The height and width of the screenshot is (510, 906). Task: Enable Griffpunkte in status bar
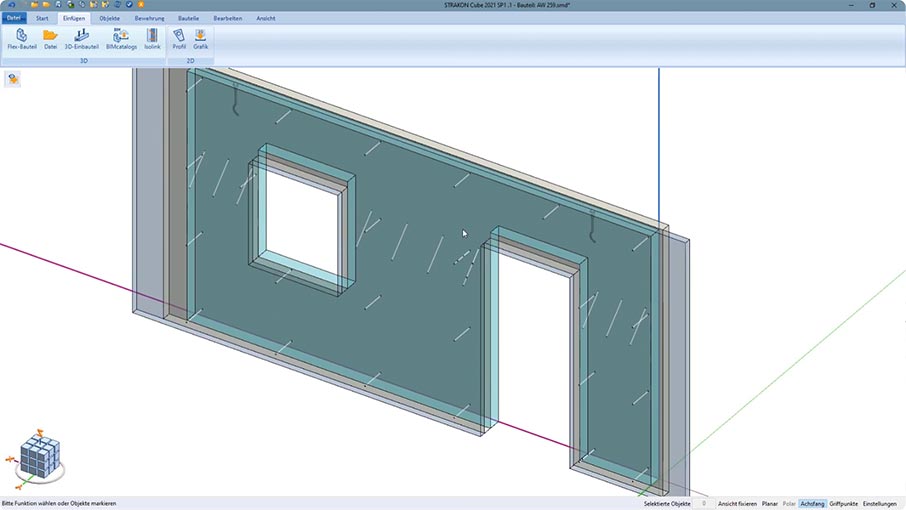tap(843, 504)
